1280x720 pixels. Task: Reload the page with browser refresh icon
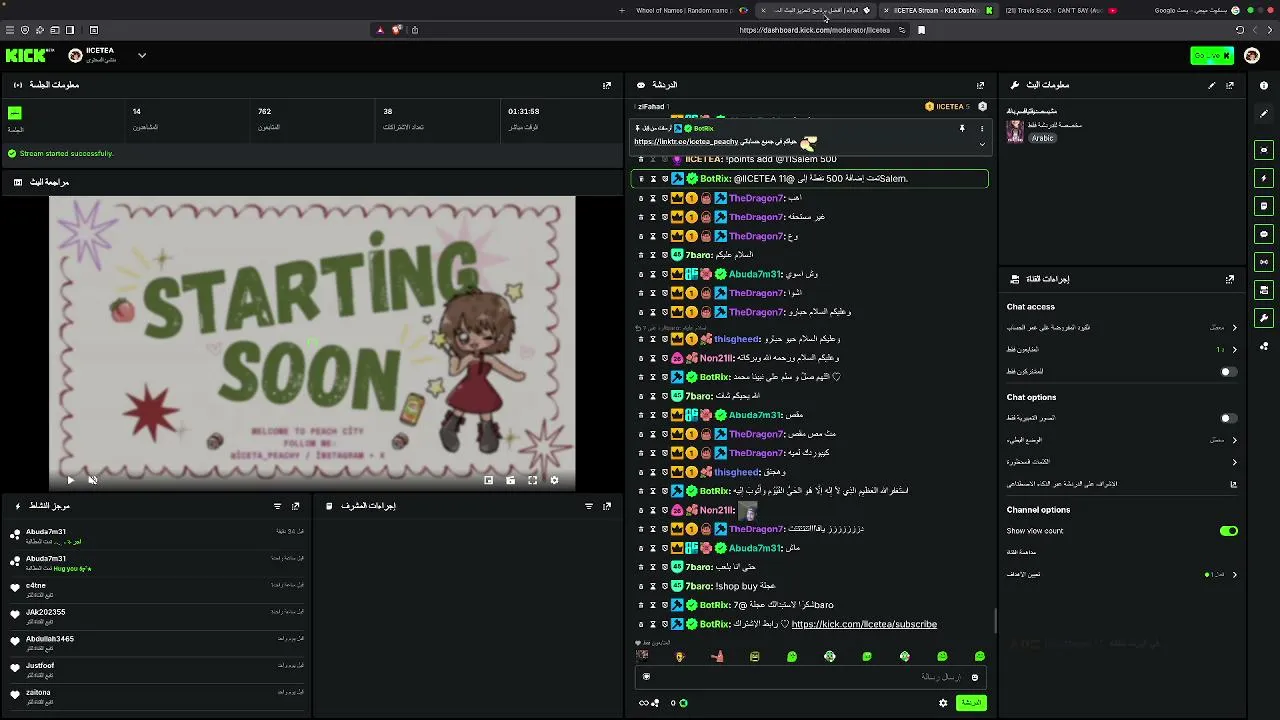click(1240, 30)
